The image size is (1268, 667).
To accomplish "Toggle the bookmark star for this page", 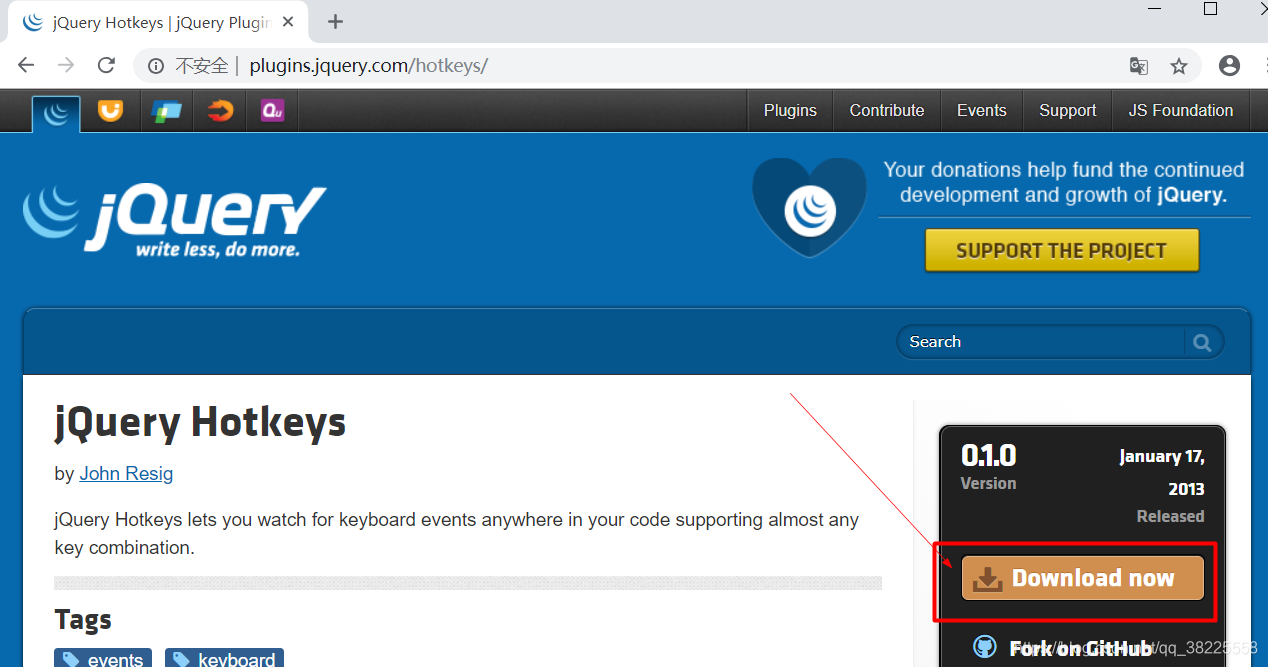I will 1179,65.
